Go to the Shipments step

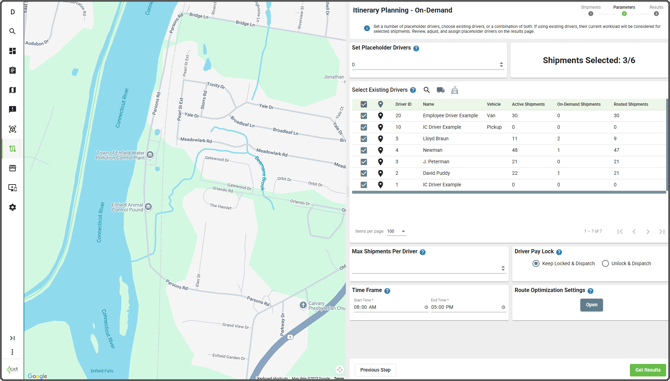pos(591,11)
